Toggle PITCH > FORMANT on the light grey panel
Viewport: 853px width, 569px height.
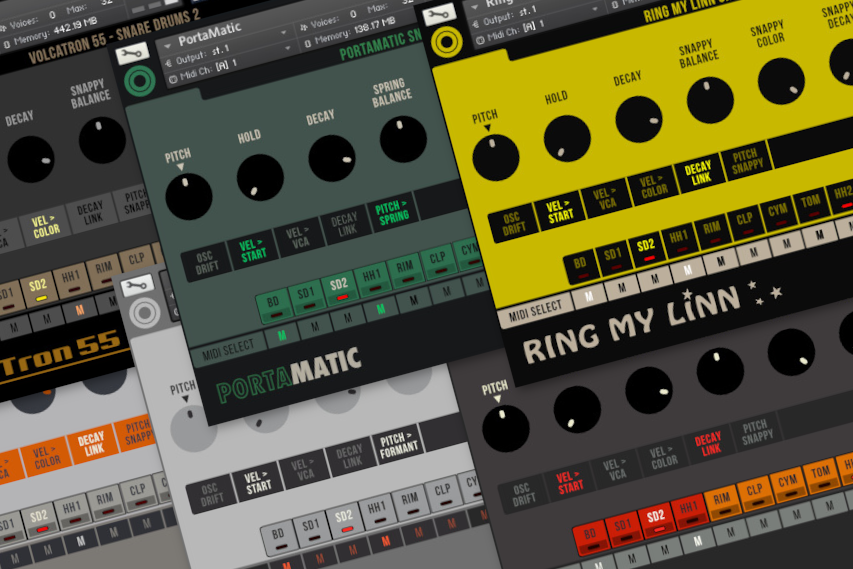pyautogui.click(x=399, y=444)
